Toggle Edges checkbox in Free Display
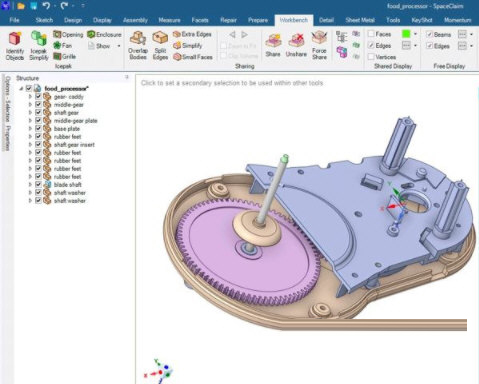The image size is (479, 384). (x=429, y=46)
